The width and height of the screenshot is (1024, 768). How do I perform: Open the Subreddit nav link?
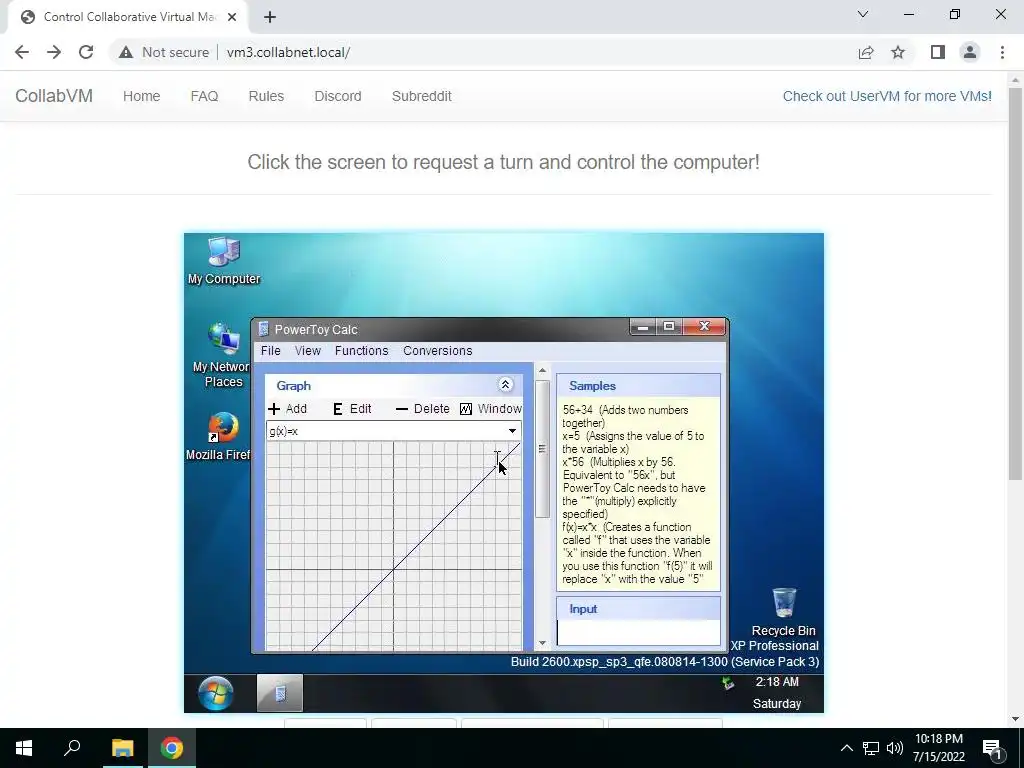(422, 96)
